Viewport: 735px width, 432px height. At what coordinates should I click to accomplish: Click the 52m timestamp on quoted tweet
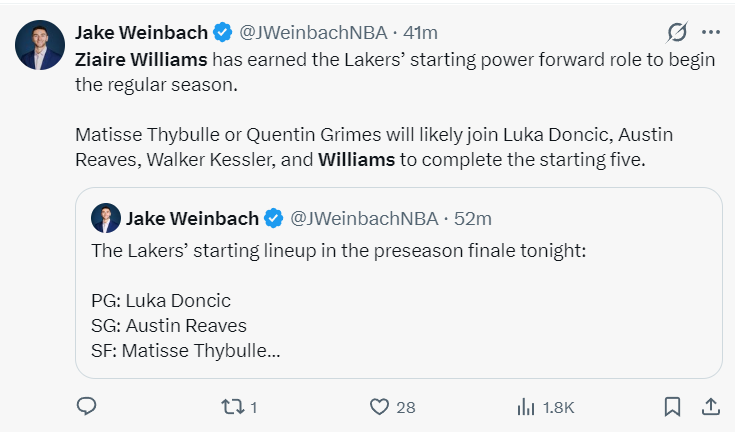point(472,219)
